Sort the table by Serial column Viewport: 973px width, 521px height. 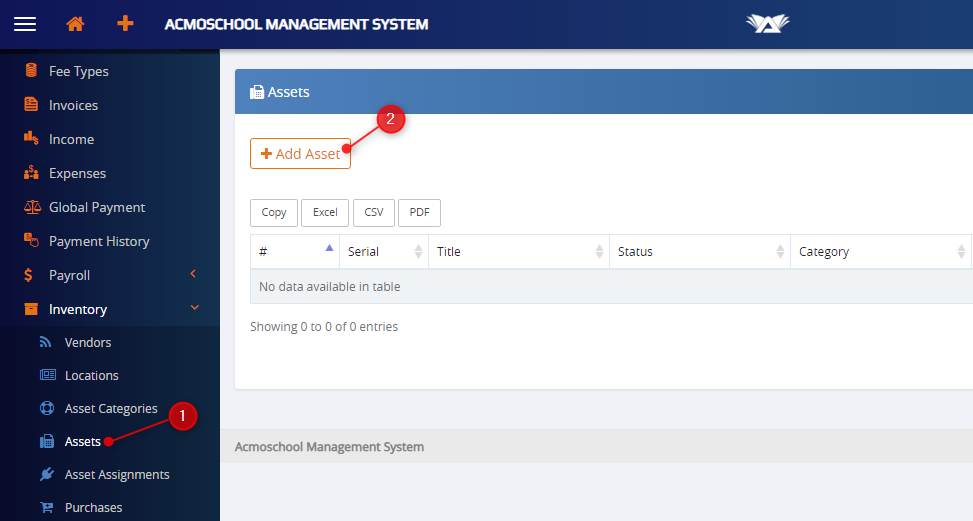point(384,252)
